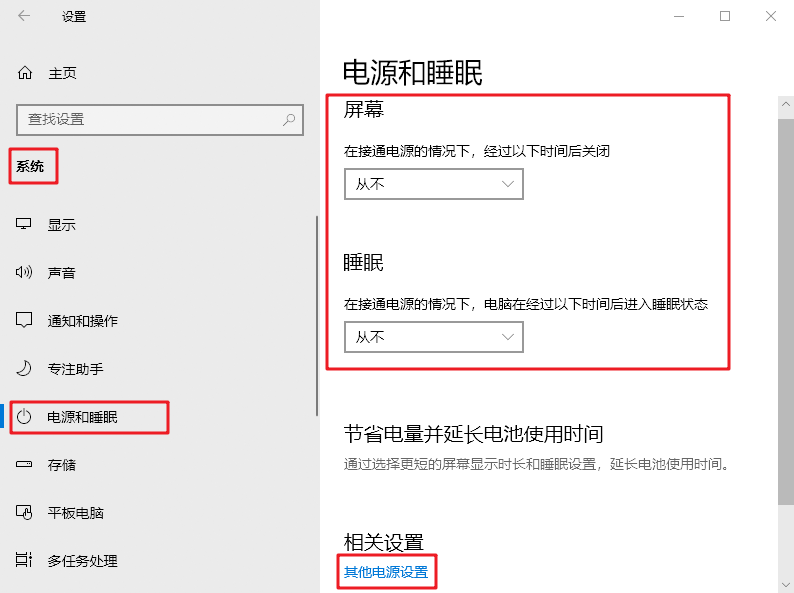Open 声音 settings page
The height and width of the screenshot is (593, 794).
point(62,273)
